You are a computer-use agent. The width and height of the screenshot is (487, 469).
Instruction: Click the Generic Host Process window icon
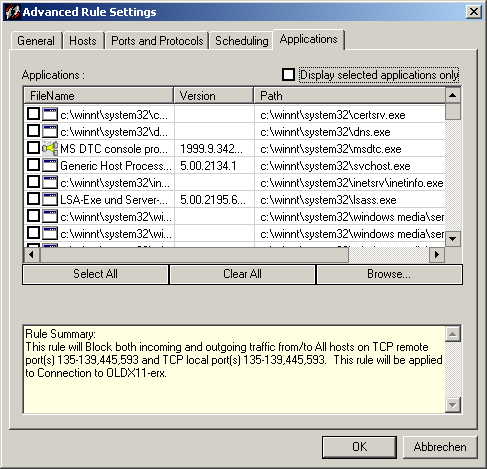tap(50, 165)
